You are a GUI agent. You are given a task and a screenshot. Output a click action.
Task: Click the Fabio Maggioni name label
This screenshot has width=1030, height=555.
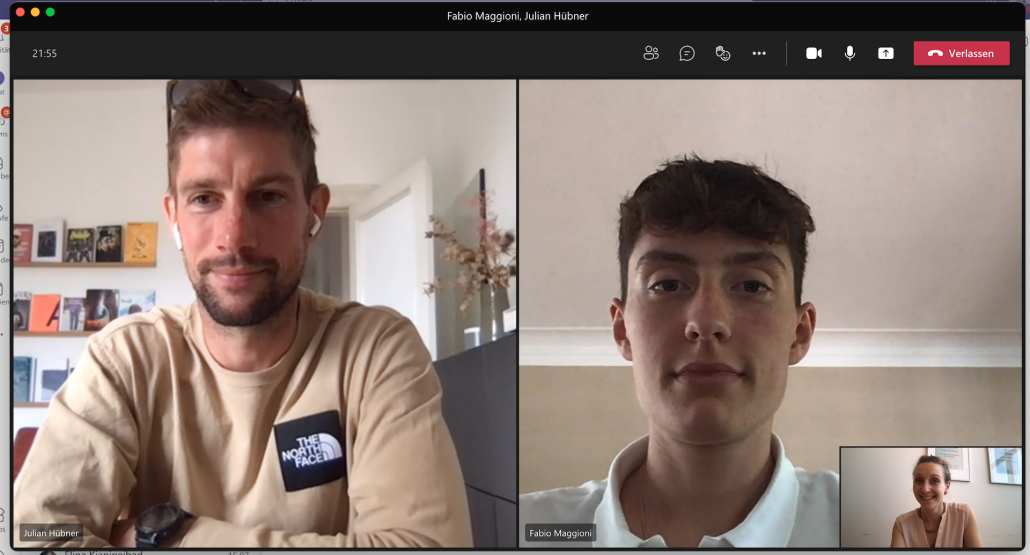pyautogui.click(x=560, y=533)
